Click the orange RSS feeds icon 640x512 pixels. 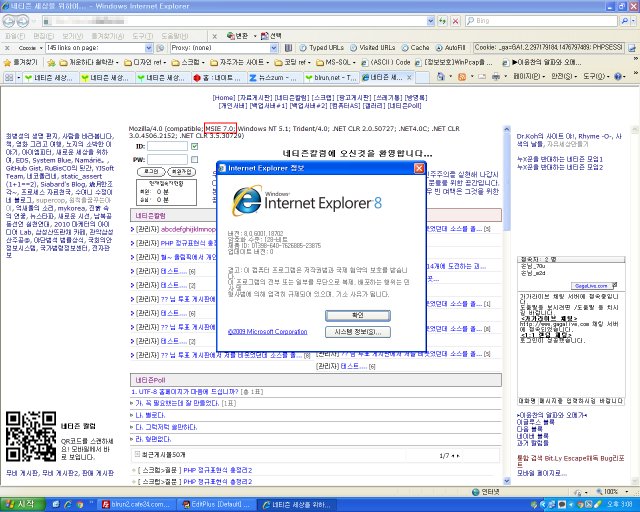pos(462,76)
